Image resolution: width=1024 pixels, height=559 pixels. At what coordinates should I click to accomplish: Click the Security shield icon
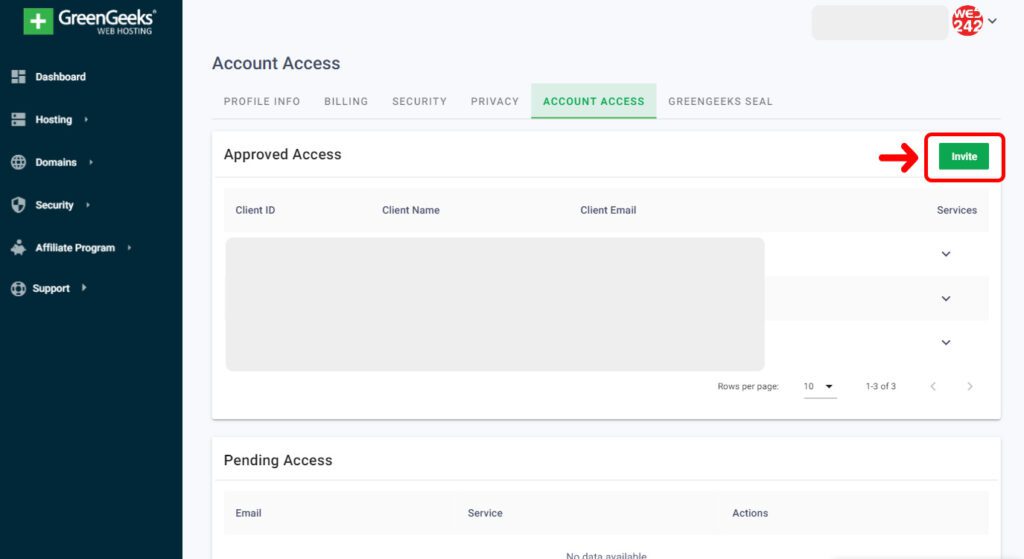click(18, 205)
